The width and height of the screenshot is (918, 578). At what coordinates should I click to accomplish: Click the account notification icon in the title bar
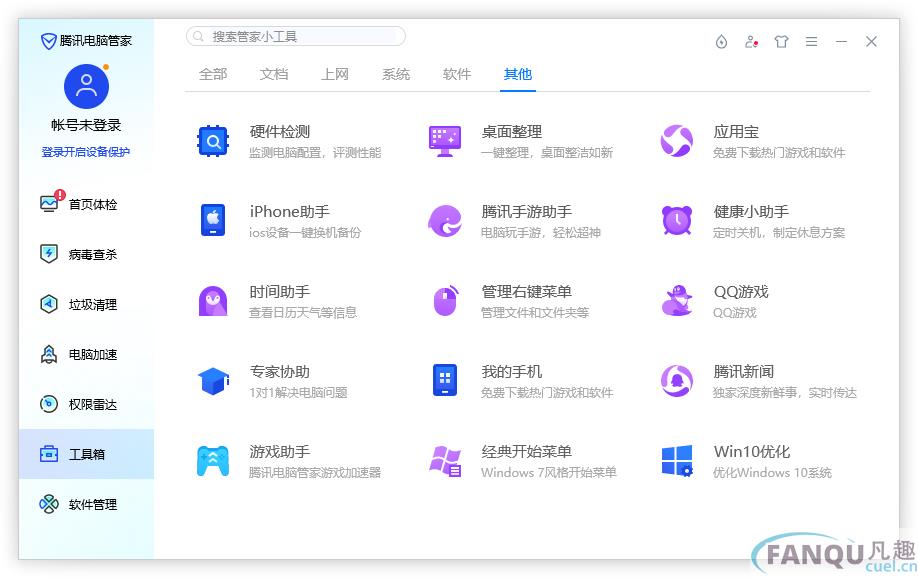751,42
